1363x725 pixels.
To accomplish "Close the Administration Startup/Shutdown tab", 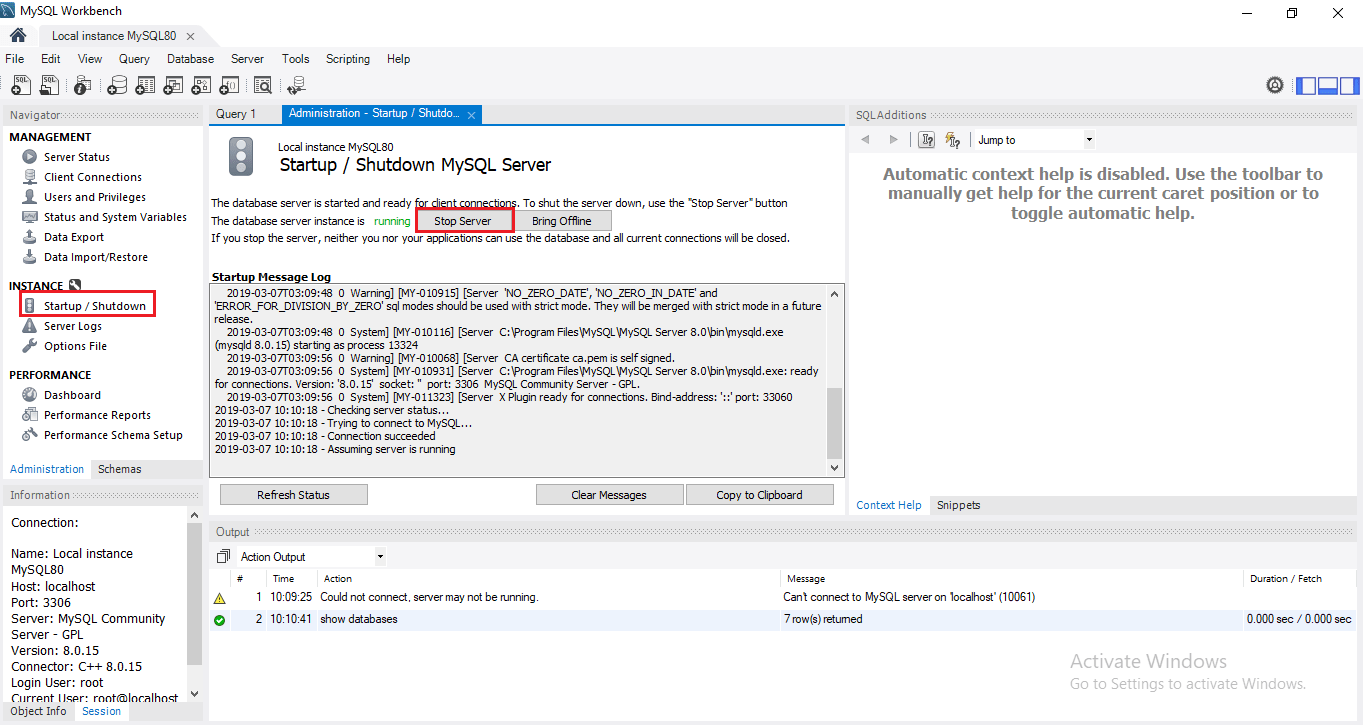I will click(471, 115).
